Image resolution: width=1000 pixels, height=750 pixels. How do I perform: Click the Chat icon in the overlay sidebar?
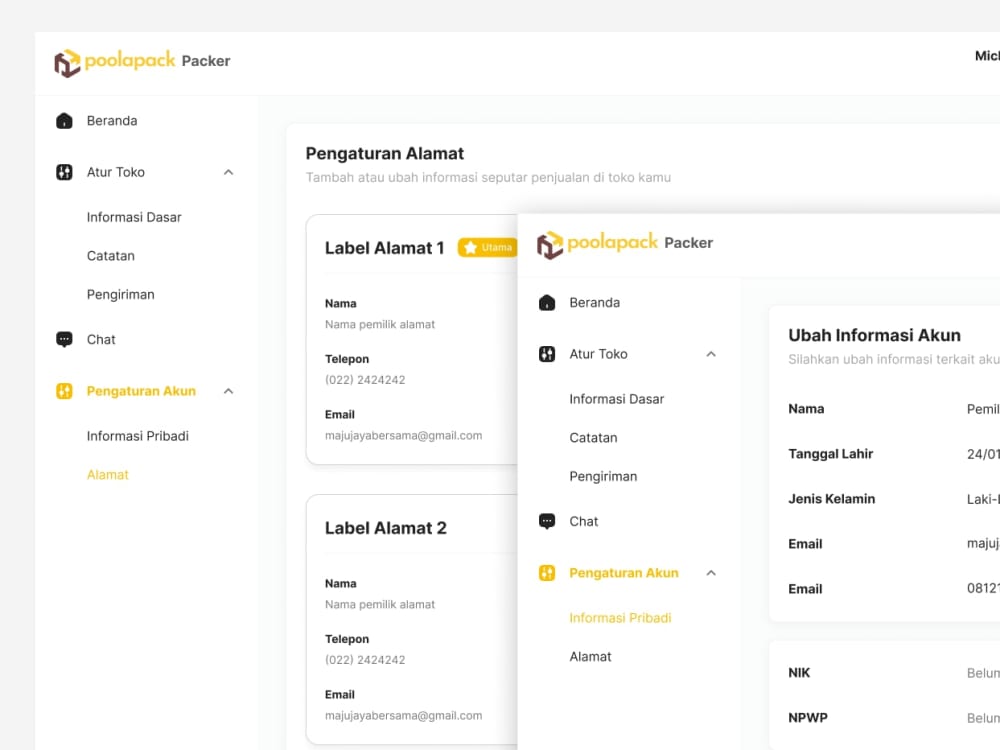point(547,520)
